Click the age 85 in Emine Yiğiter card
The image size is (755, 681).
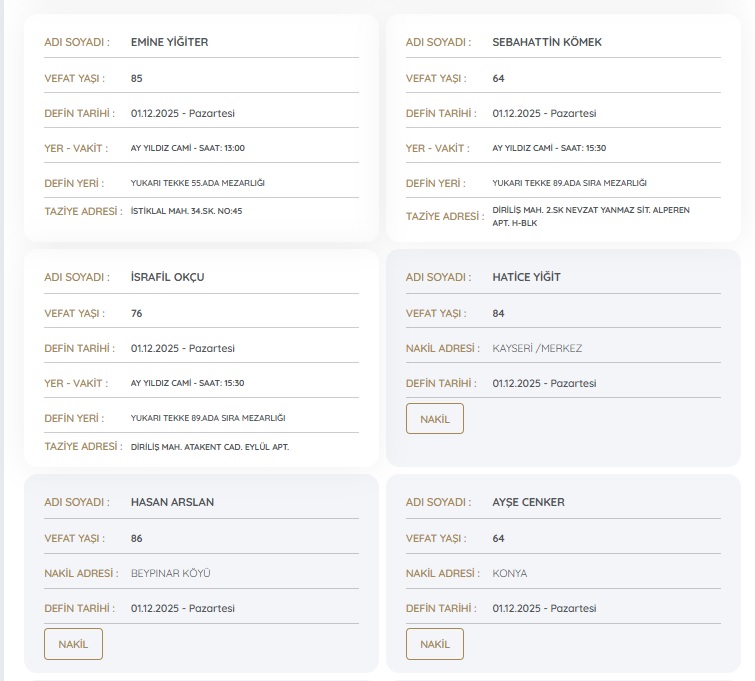[x=137, y=77]
